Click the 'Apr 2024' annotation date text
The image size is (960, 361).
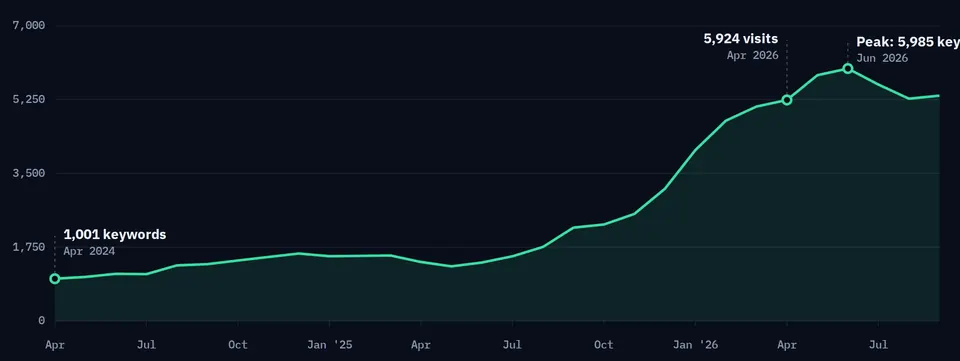89,251
